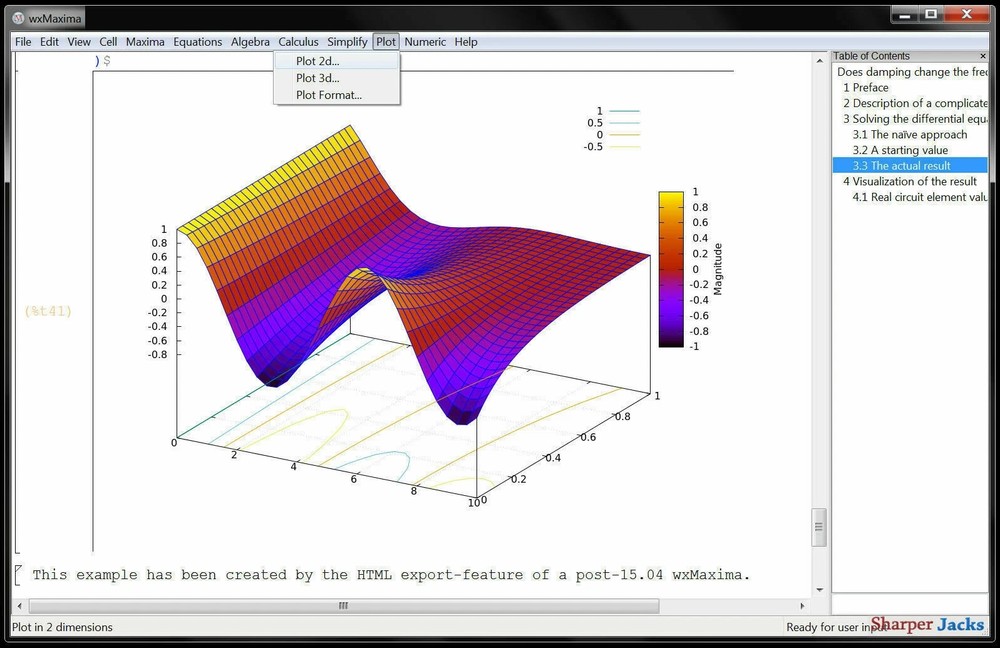Click the right arrow of the horizontal scrollbar

[x=804, y=605]
